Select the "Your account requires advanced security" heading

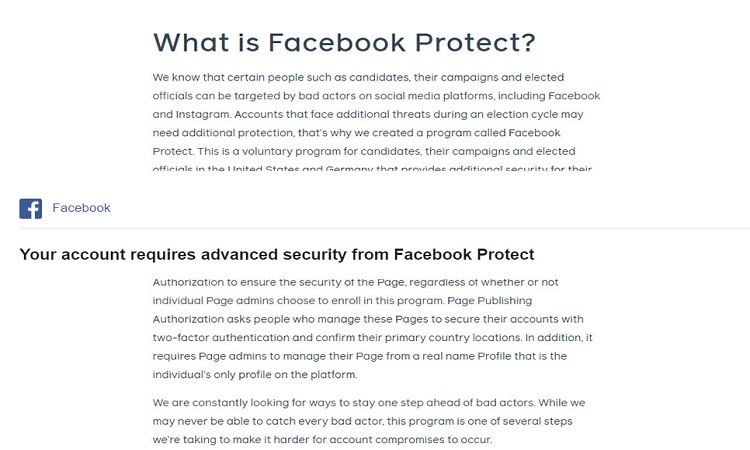point(277,254)
